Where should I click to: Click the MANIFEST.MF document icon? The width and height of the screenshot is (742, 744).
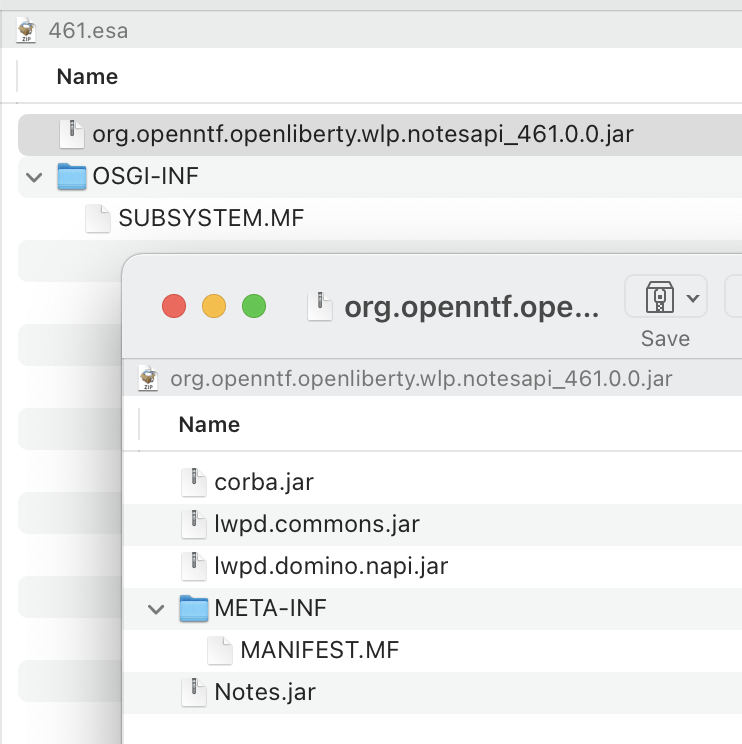pos(220,650)
